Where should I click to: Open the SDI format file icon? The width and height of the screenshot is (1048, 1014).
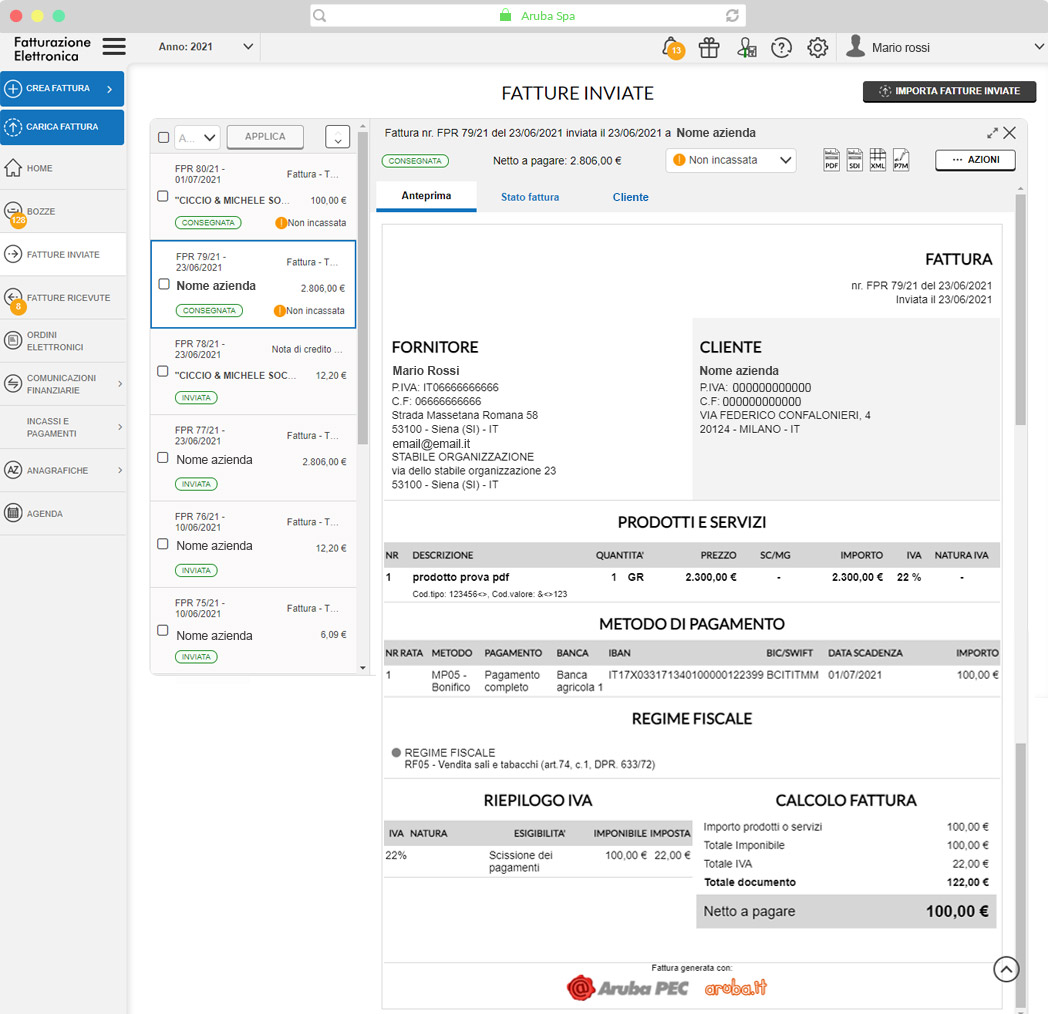854,159
